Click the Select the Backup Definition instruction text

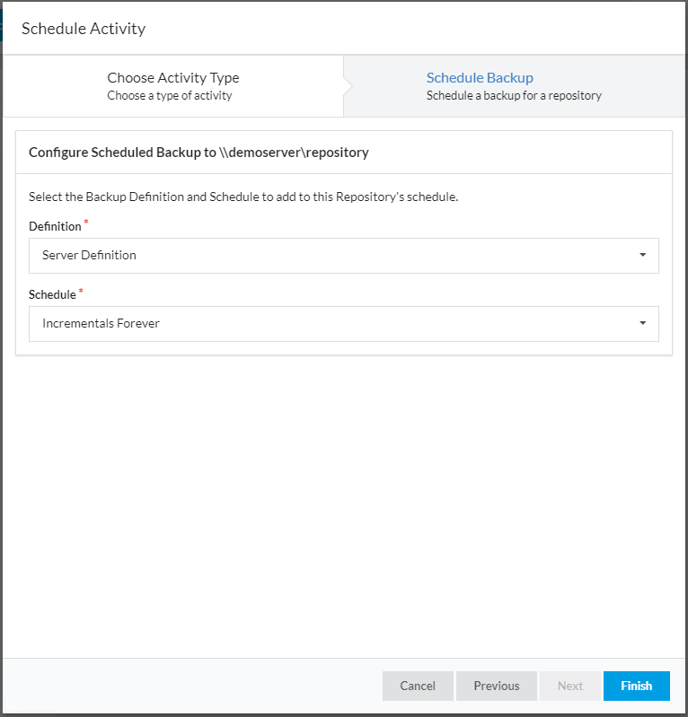pyautogui.click(x=243, y=197)
